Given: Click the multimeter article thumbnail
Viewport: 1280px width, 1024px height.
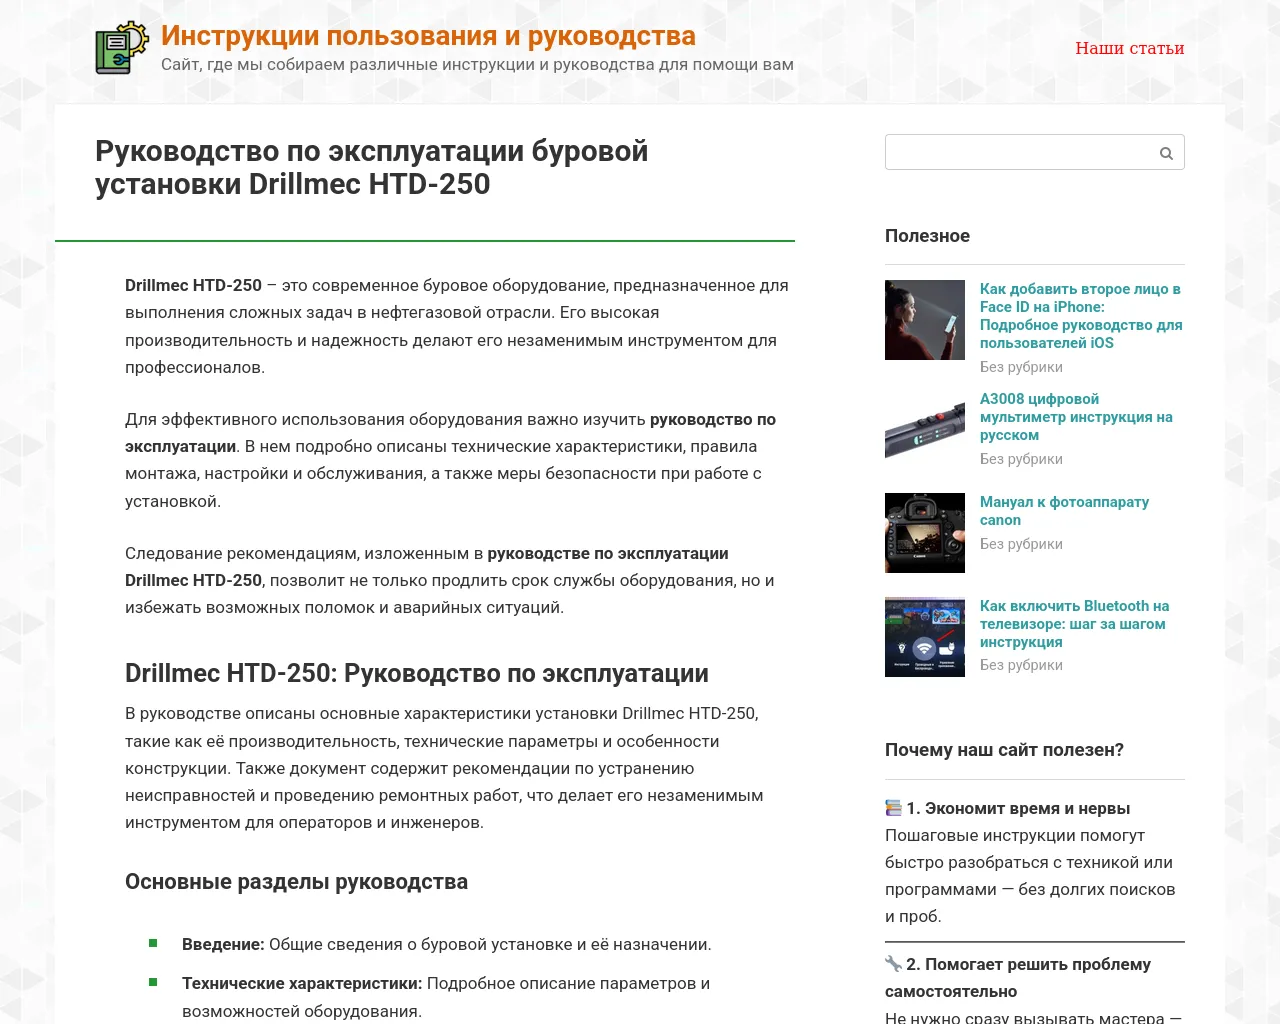Looking at the screenshot, I should pyautogui.click(x=925, y=430).
